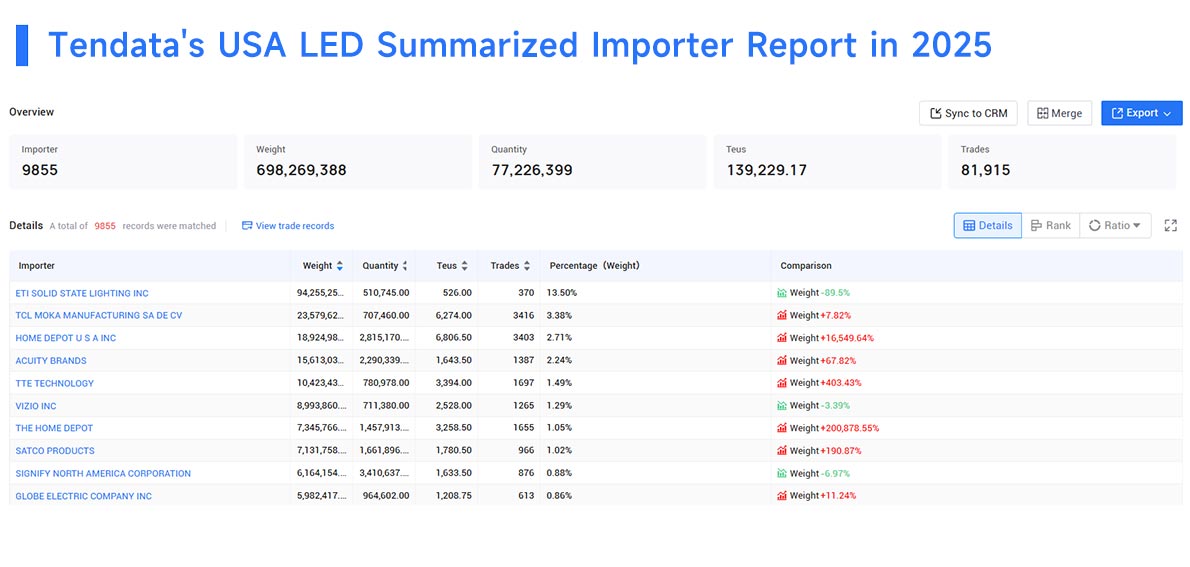Open ETI SOLID STATE LIGHTING INC importer

pyautogui.click(x=82, y=293)
